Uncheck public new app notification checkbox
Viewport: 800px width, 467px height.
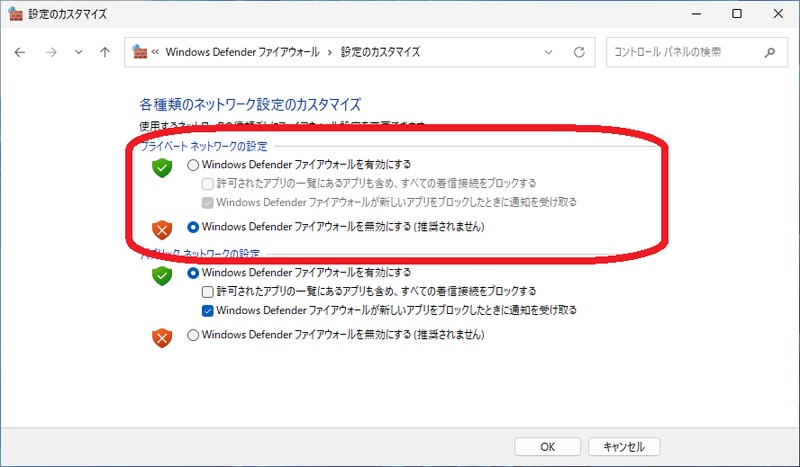[x=207, y=311]
